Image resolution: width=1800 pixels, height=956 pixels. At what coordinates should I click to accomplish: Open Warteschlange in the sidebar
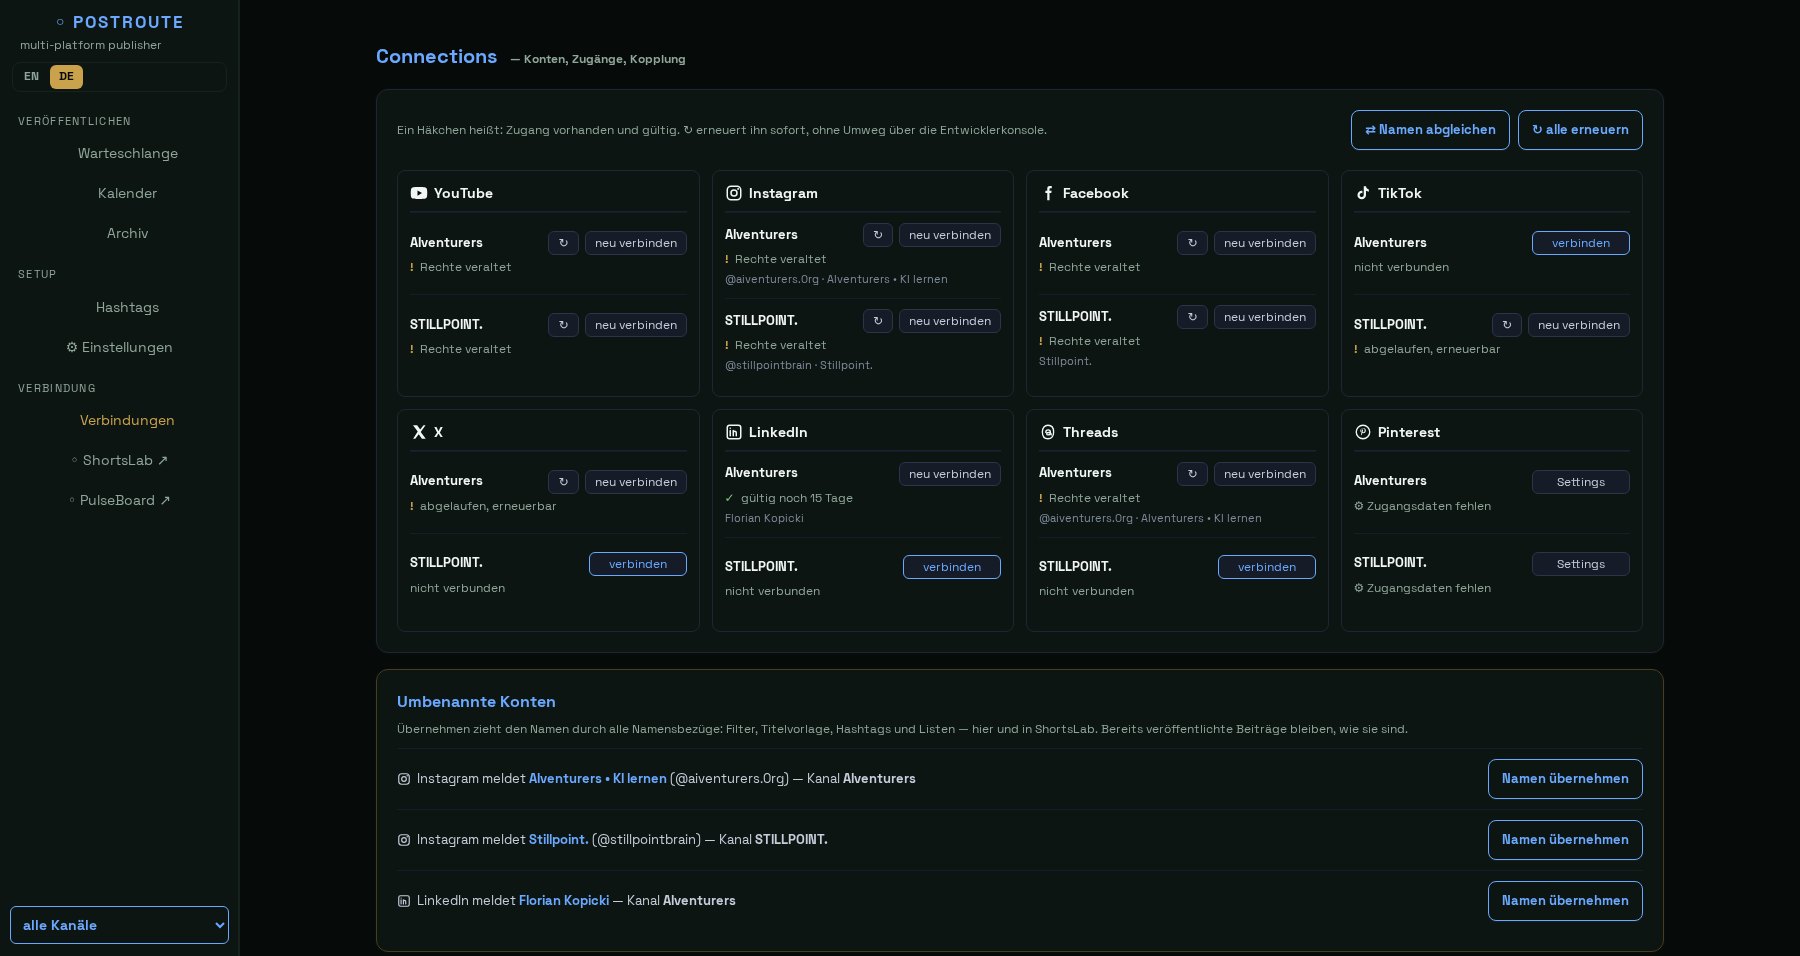click(x=128, y=153)
